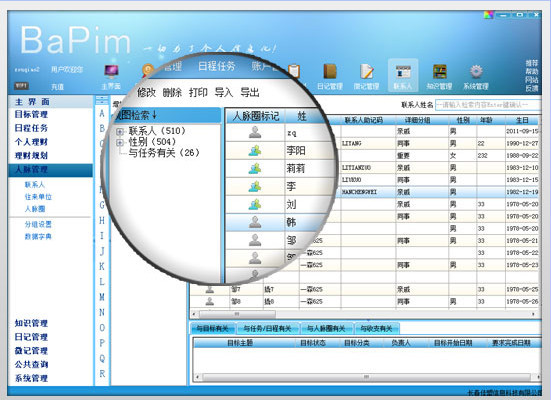Click the 目标主题 header in bottom table

tap(240, 343)
